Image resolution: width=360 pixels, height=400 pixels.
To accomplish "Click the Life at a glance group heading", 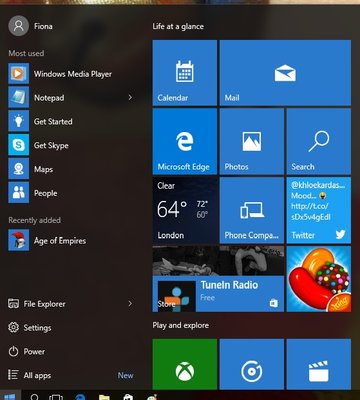I will pyautogui.click(x=178, y=27).
